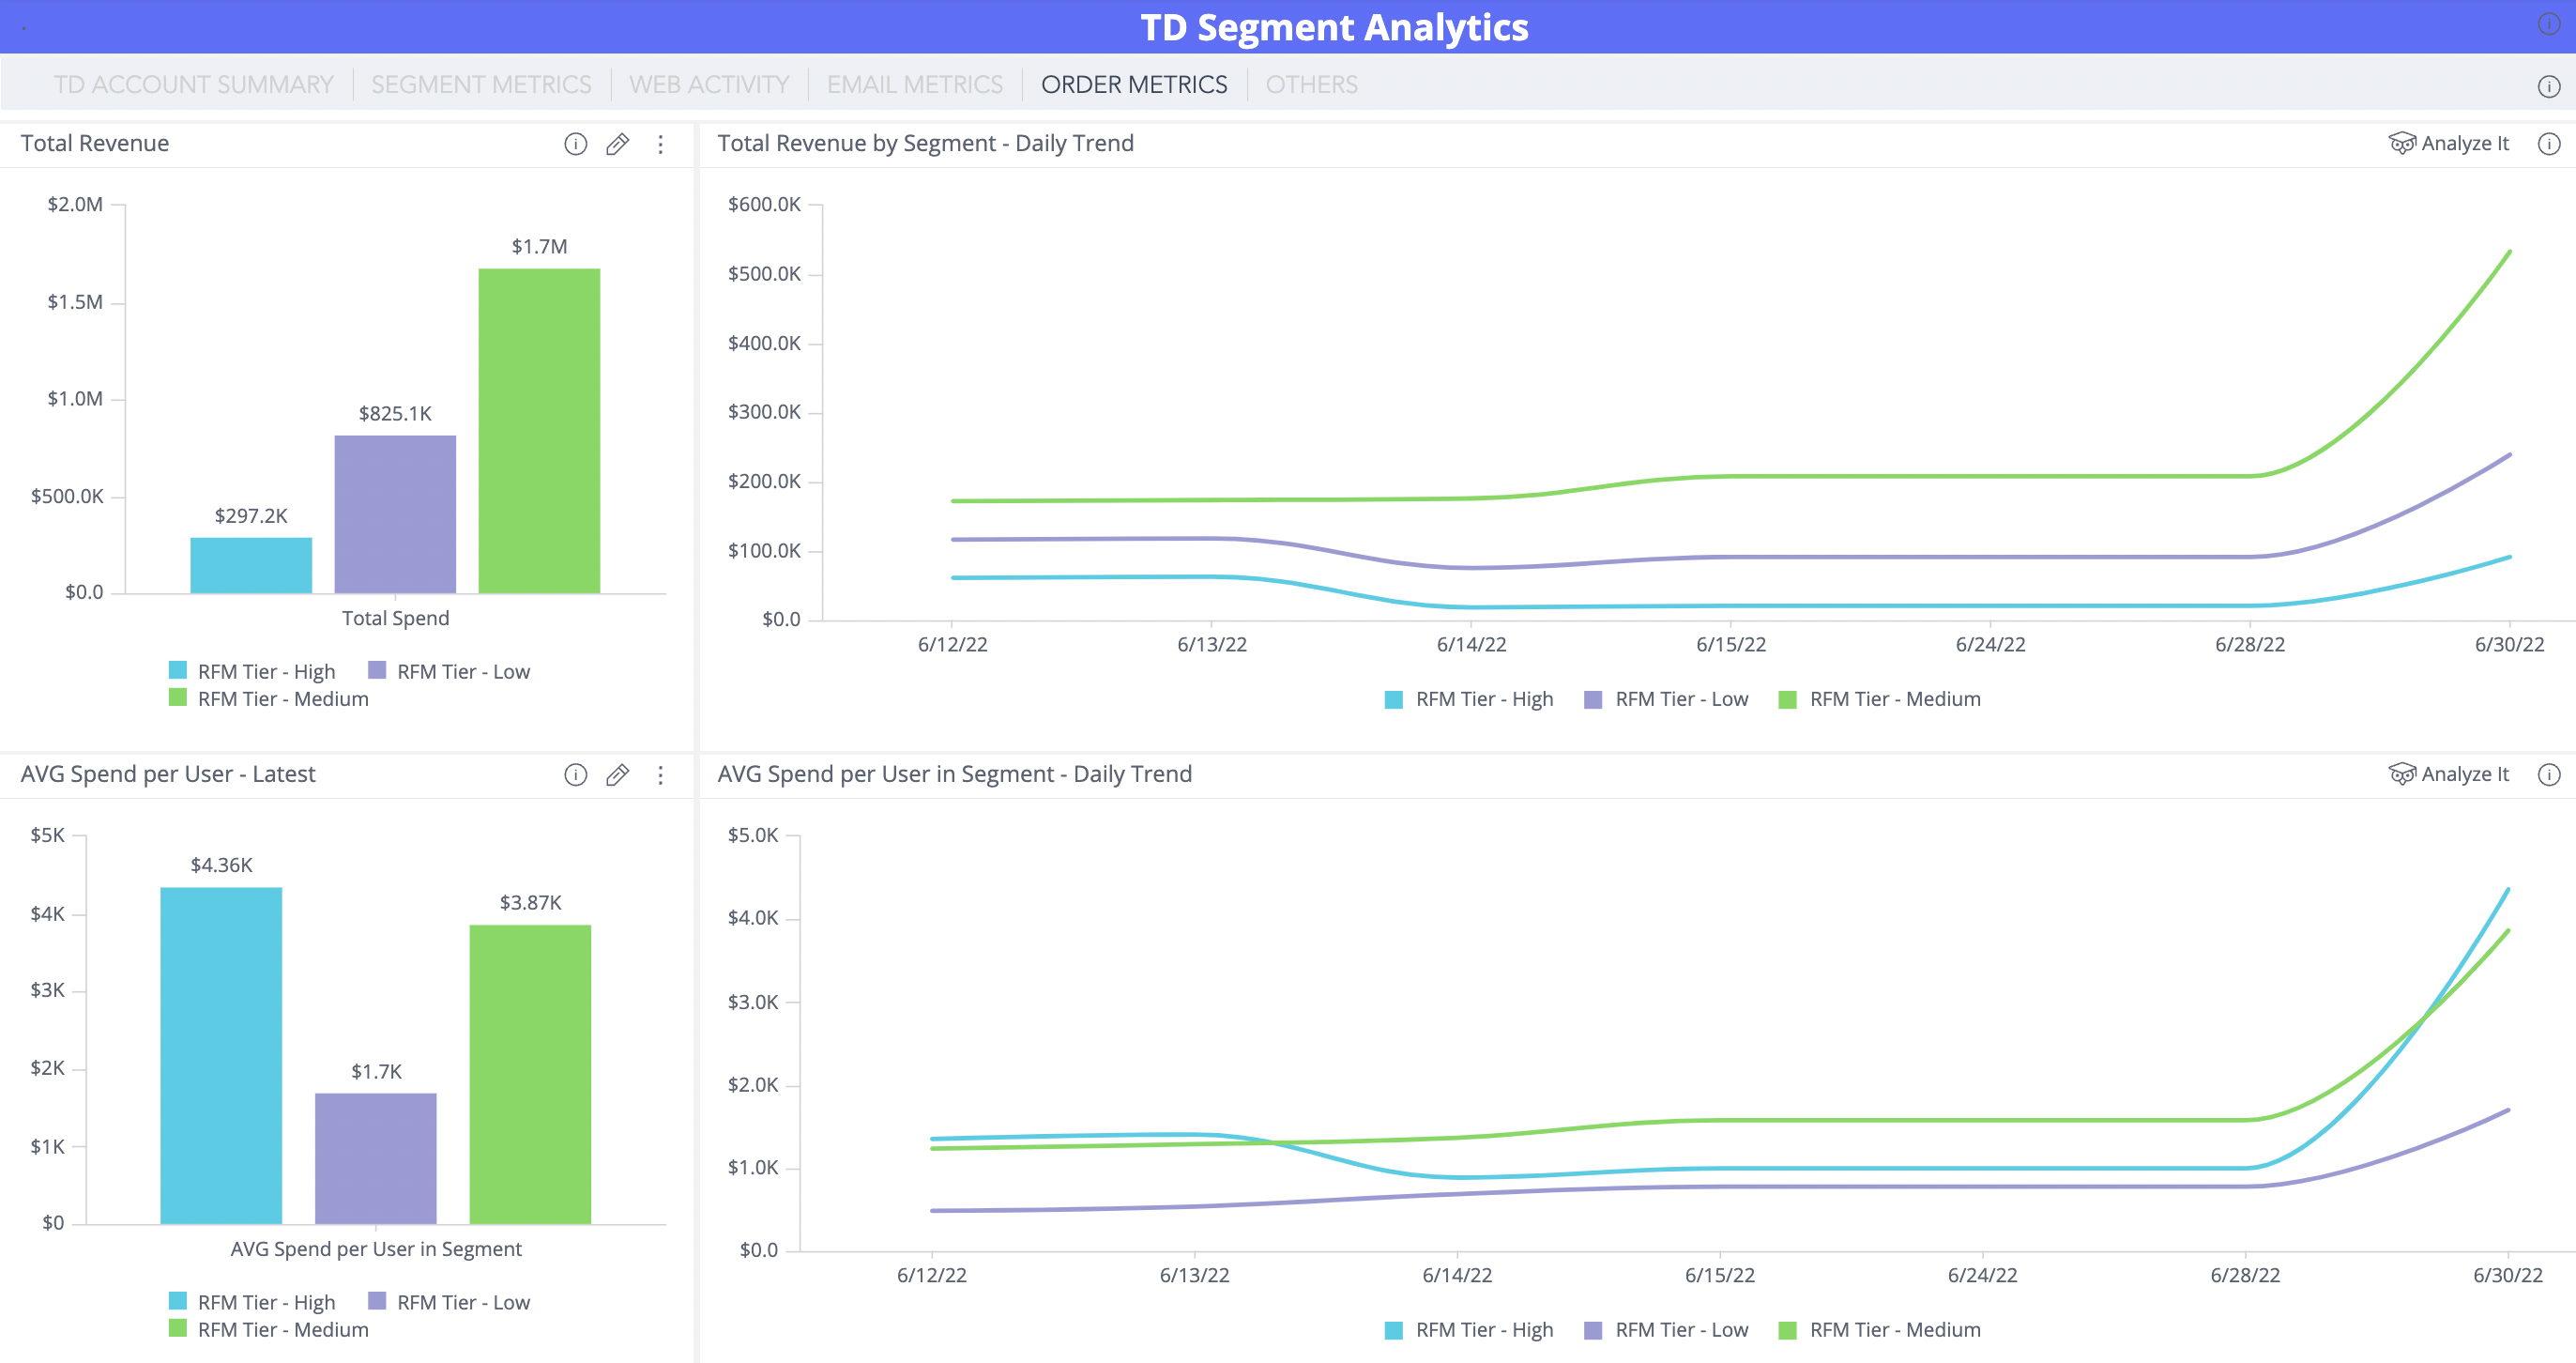Click pencil edit icon on AVG Spend Latest widget
Image resolution: width=2576 pixels, height=1363 pixels.
(x=618, y=775)
